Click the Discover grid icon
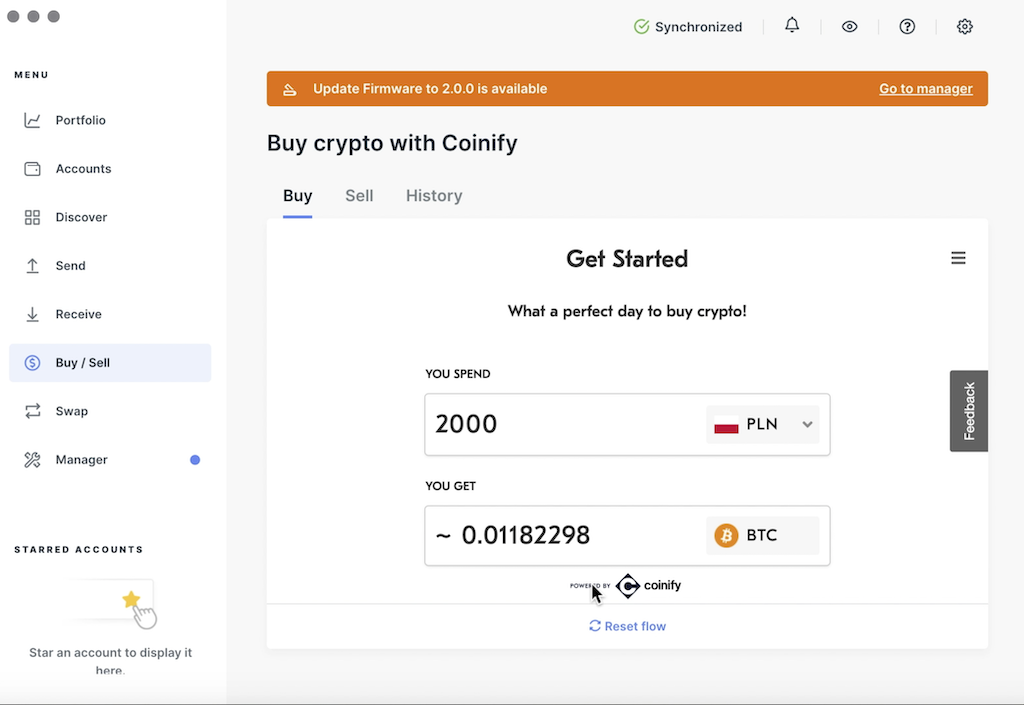The width and height of the screenshot is (1024, 705). 32,217
